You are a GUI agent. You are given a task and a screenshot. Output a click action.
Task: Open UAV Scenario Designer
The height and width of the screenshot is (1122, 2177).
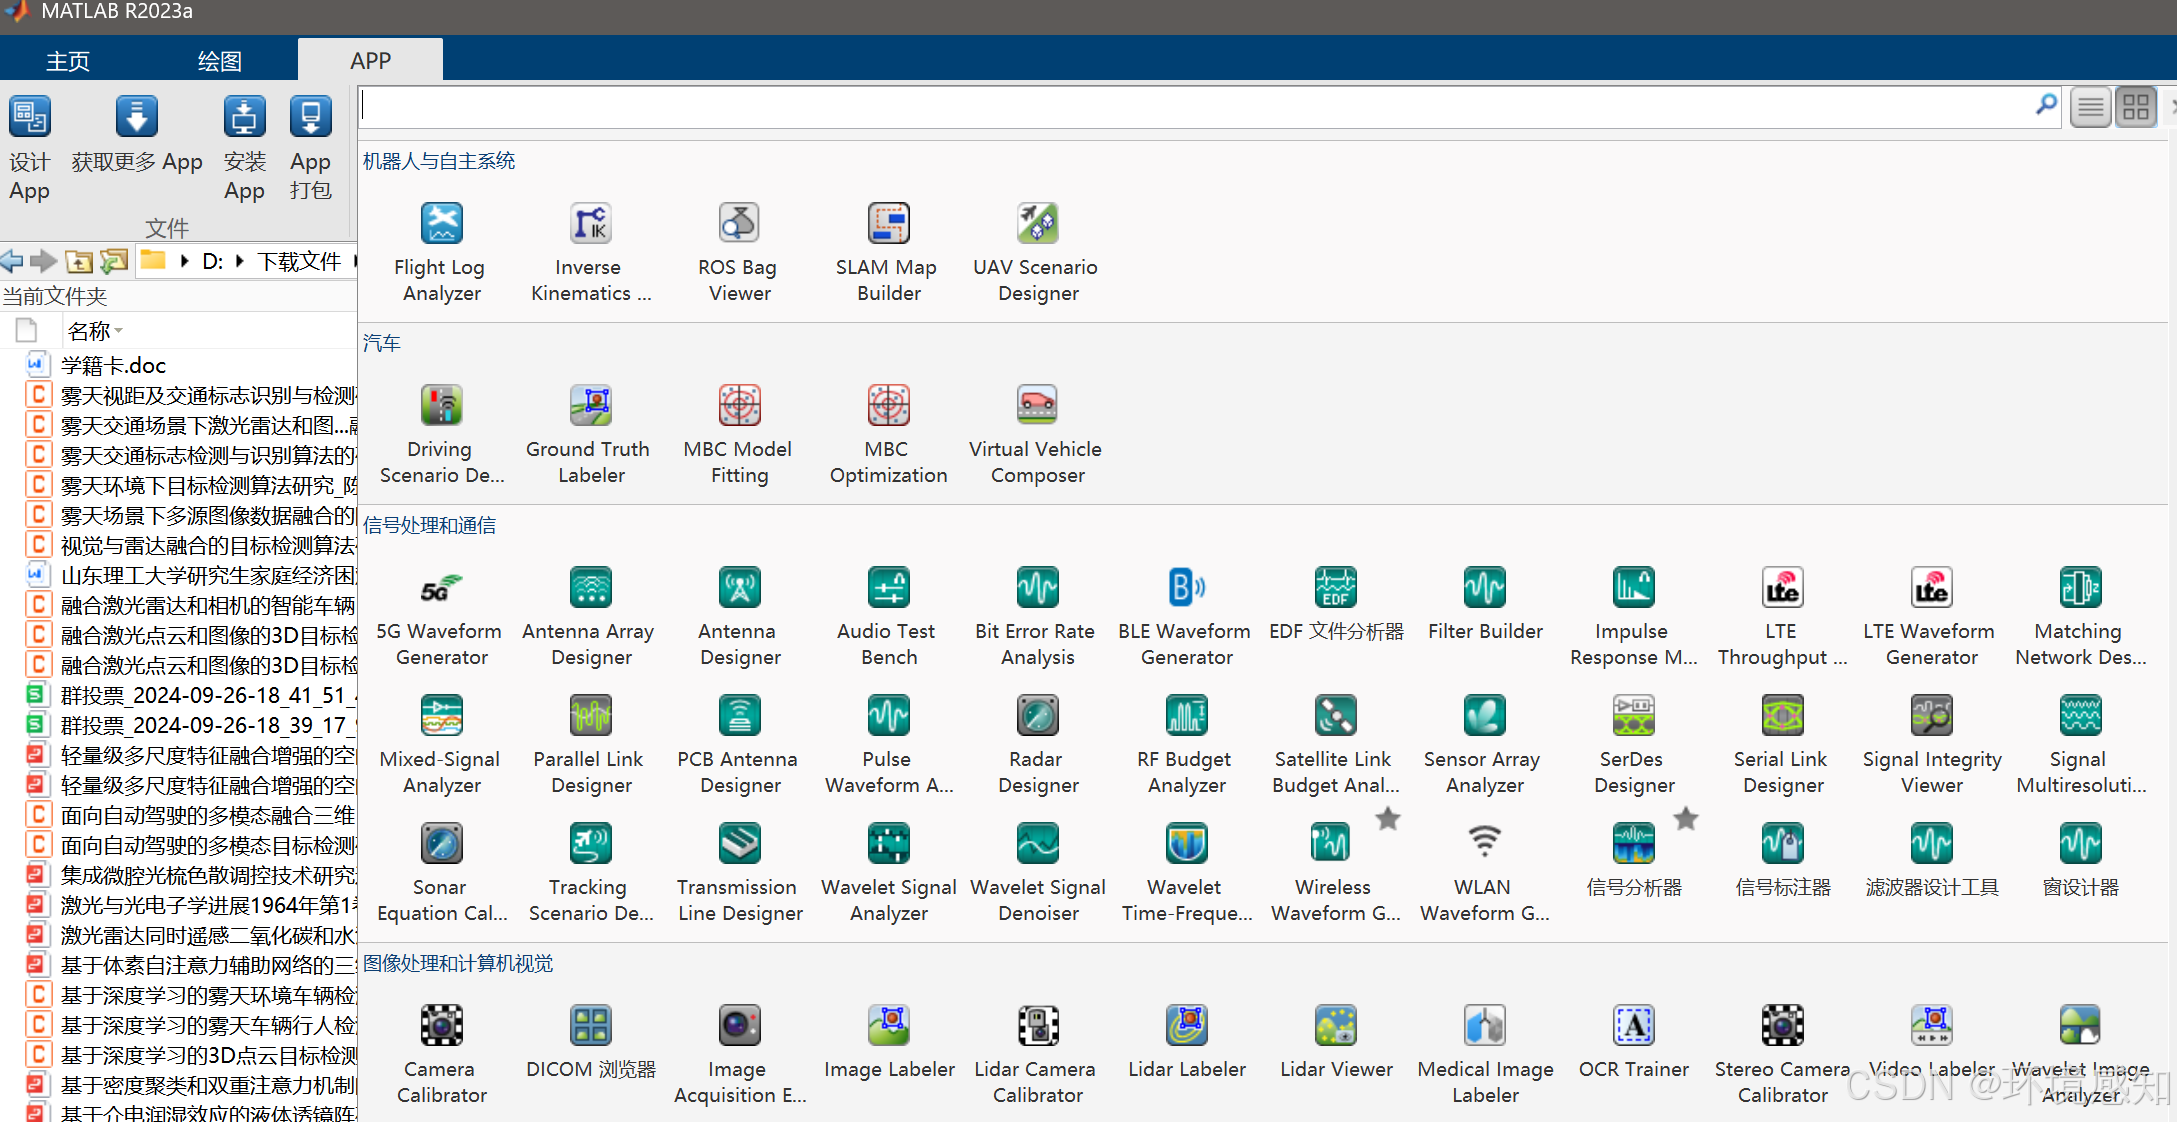tap(1037, 251)
